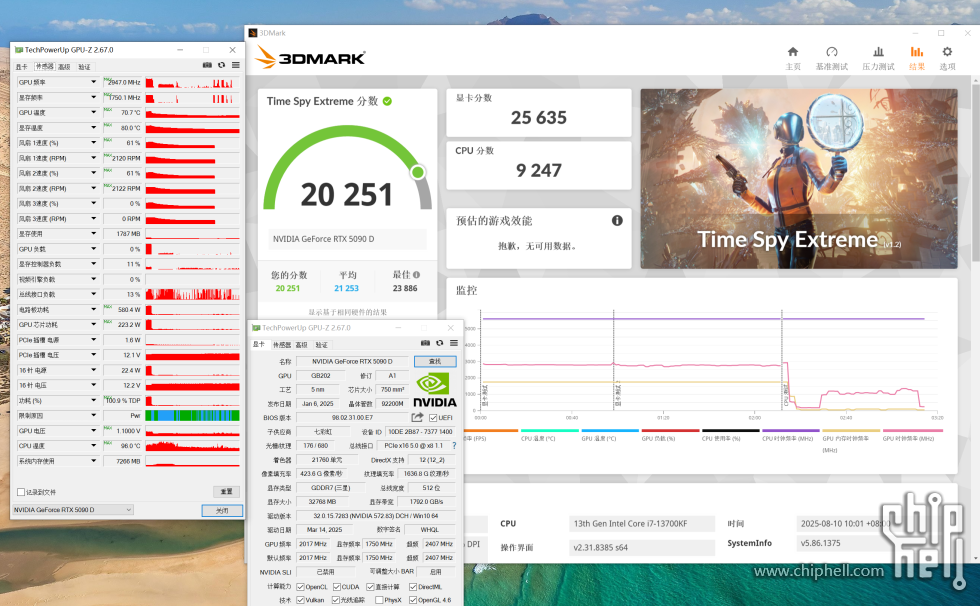Open the NVIDIA GeForce RTX 5090 D device selector
The width and height of the screenshot is (980, 606).
point(73,510)
